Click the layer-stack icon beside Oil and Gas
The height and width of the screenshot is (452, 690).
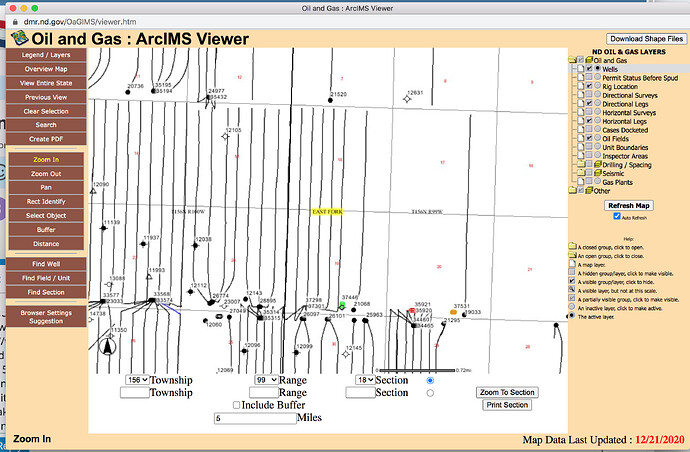pos(589,60)
